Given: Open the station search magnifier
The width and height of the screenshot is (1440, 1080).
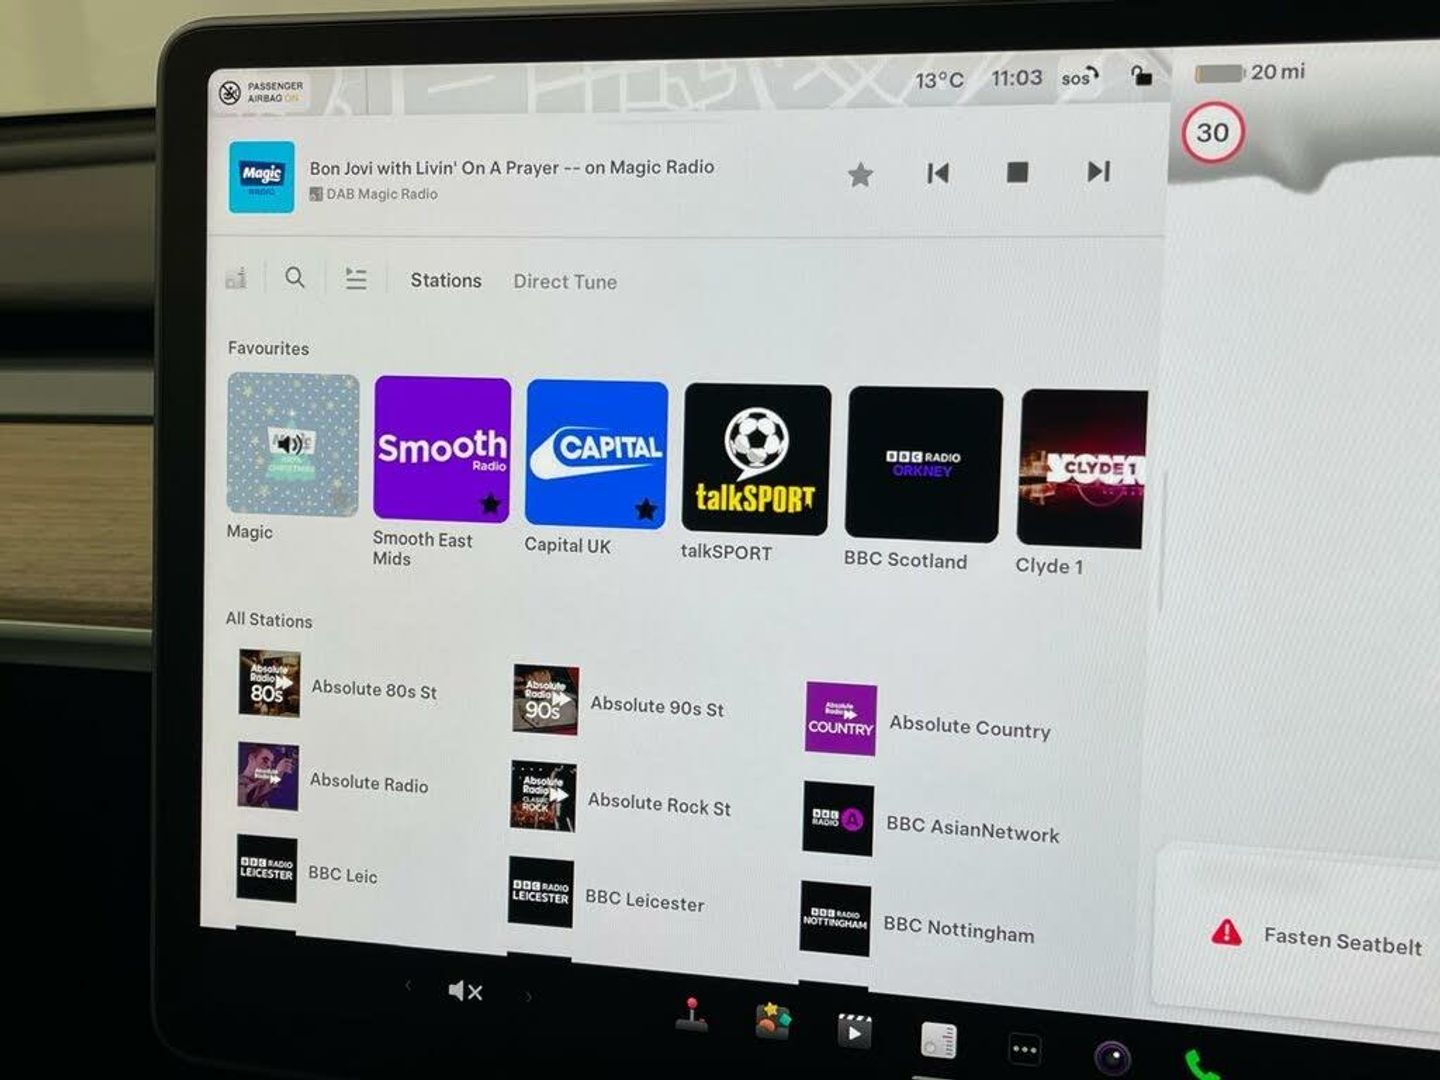Looking at the screenshot, I should click(295, 277).
